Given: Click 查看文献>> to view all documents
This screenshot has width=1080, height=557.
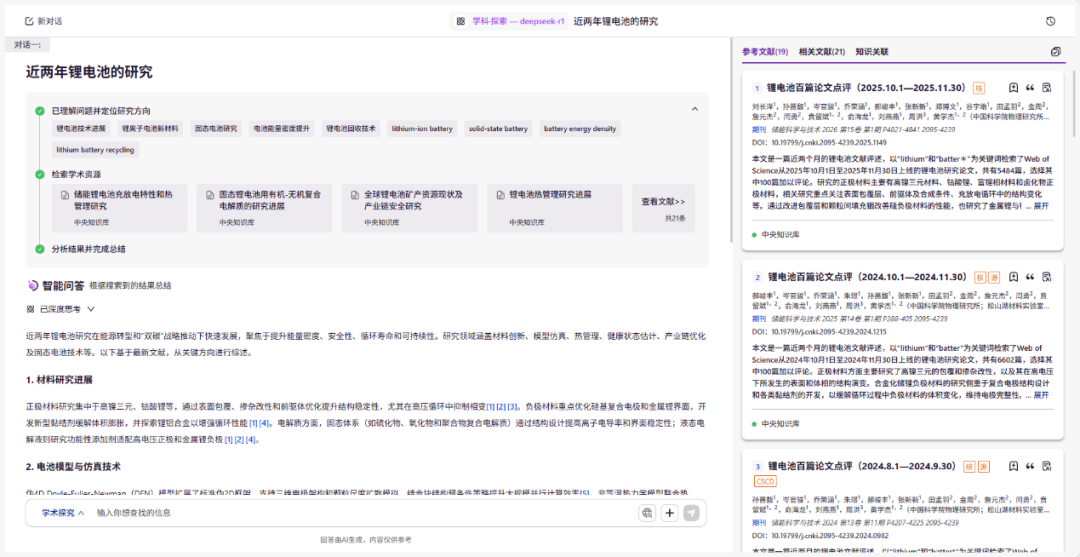Looking at the screenshot, I should coord(663,202).
